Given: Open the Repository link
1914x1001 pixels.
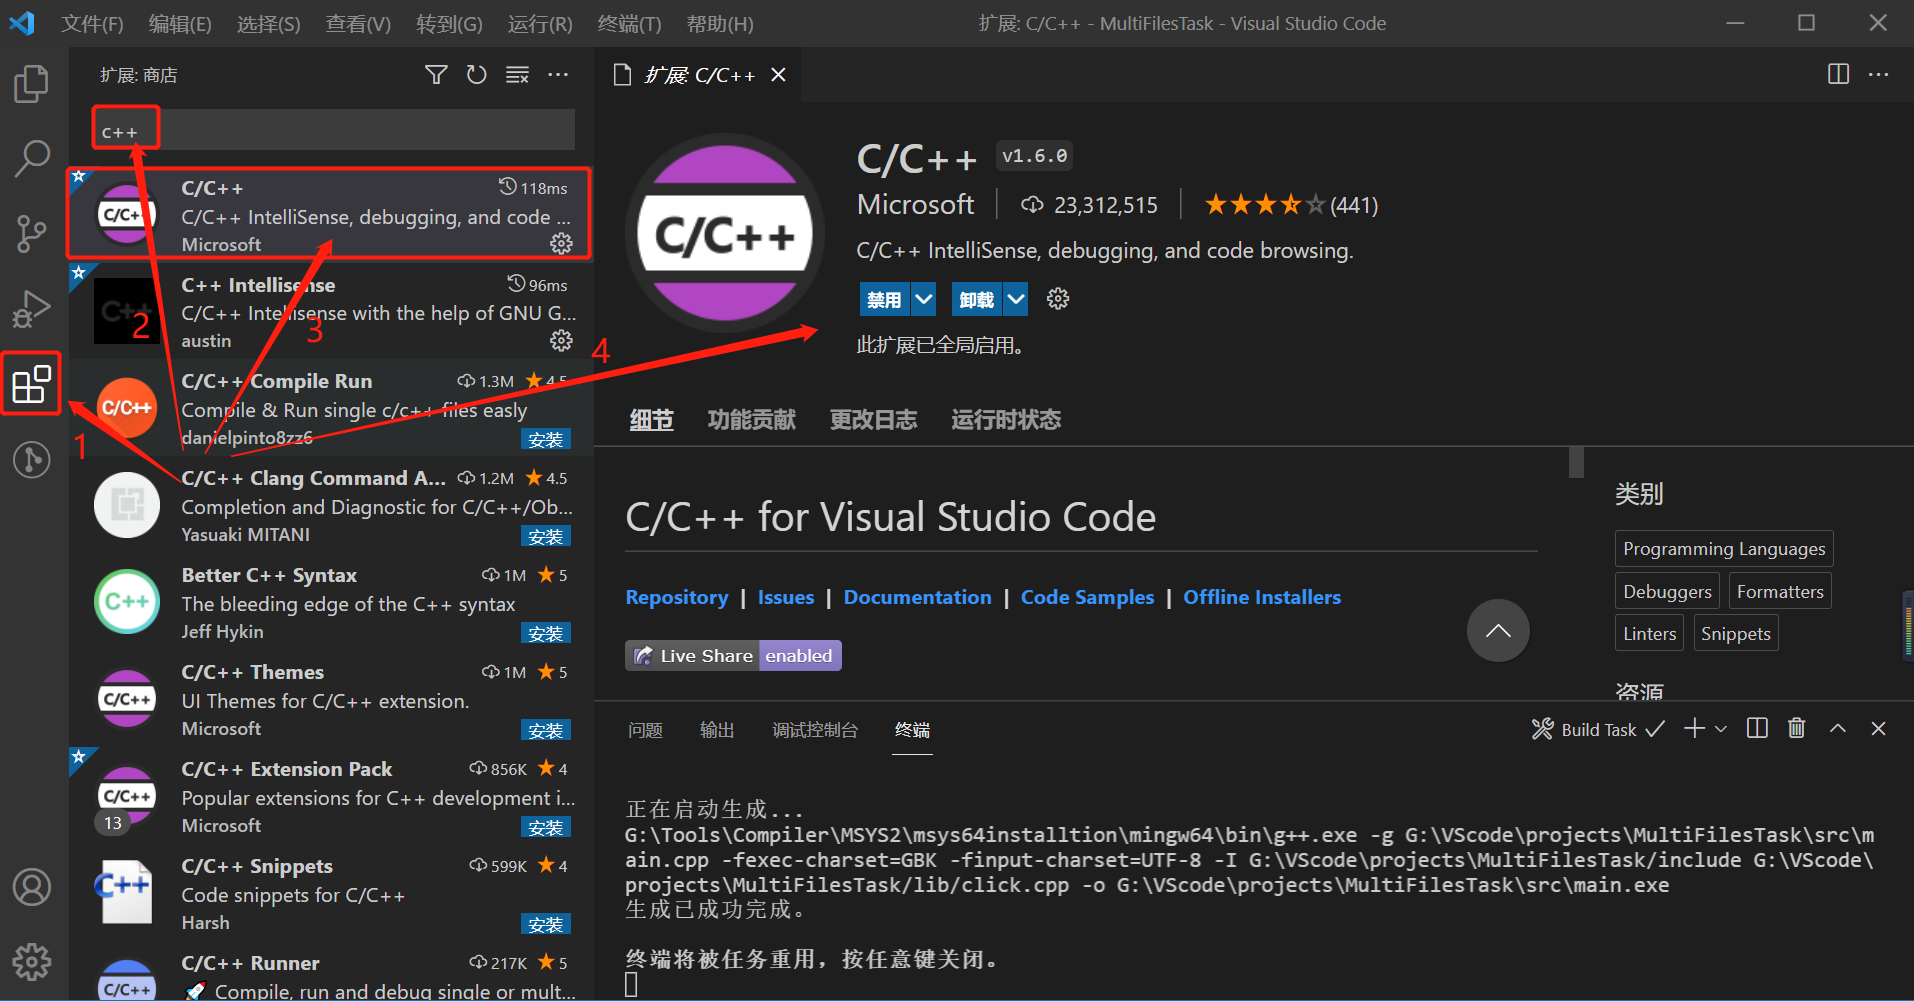Looking at the screenshot, I should pos(677,597).
